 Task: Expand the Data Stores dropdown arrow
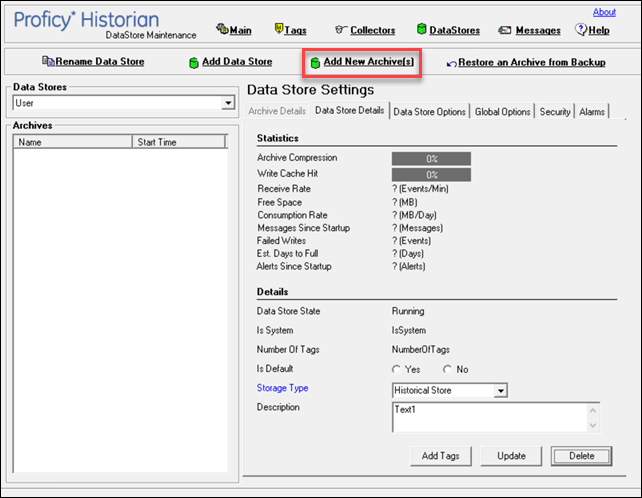coord(228,103)
